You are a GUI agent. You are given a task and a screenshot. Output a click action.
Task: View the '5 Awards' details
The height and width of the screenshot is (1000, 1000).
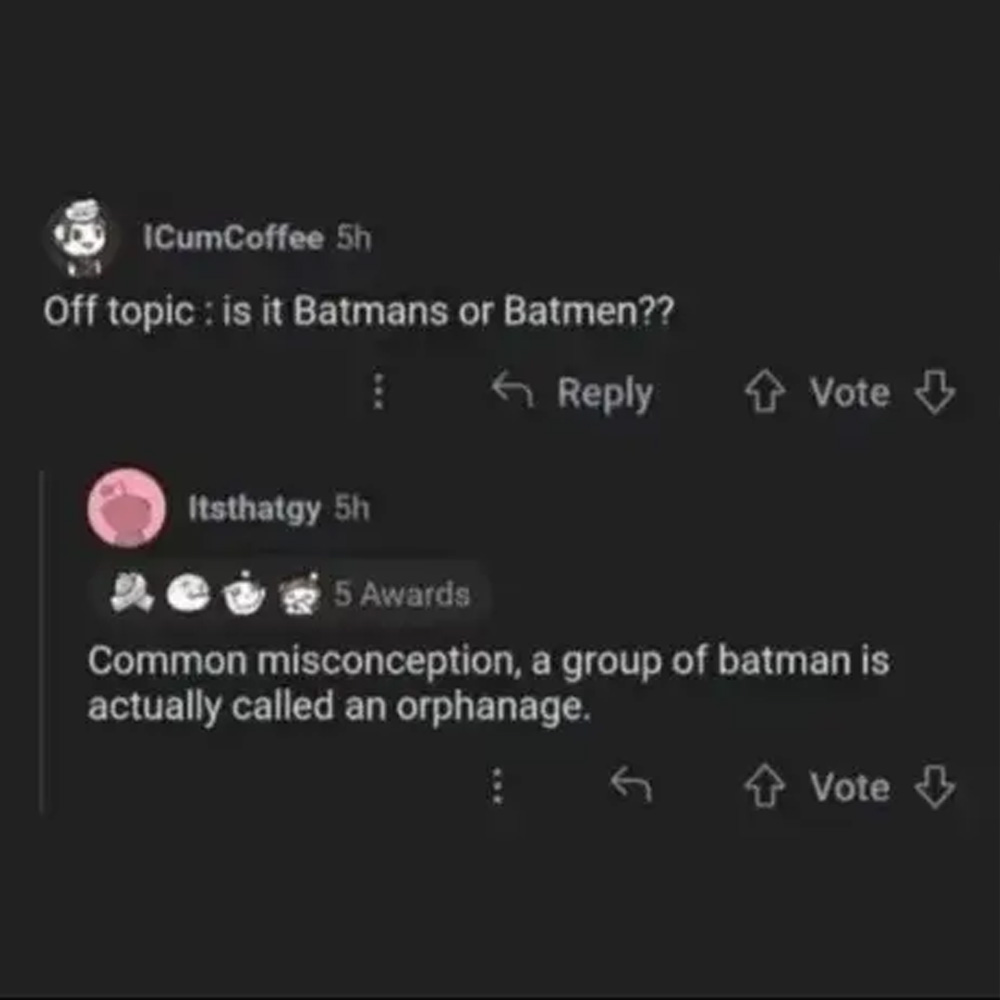(401, 594)
